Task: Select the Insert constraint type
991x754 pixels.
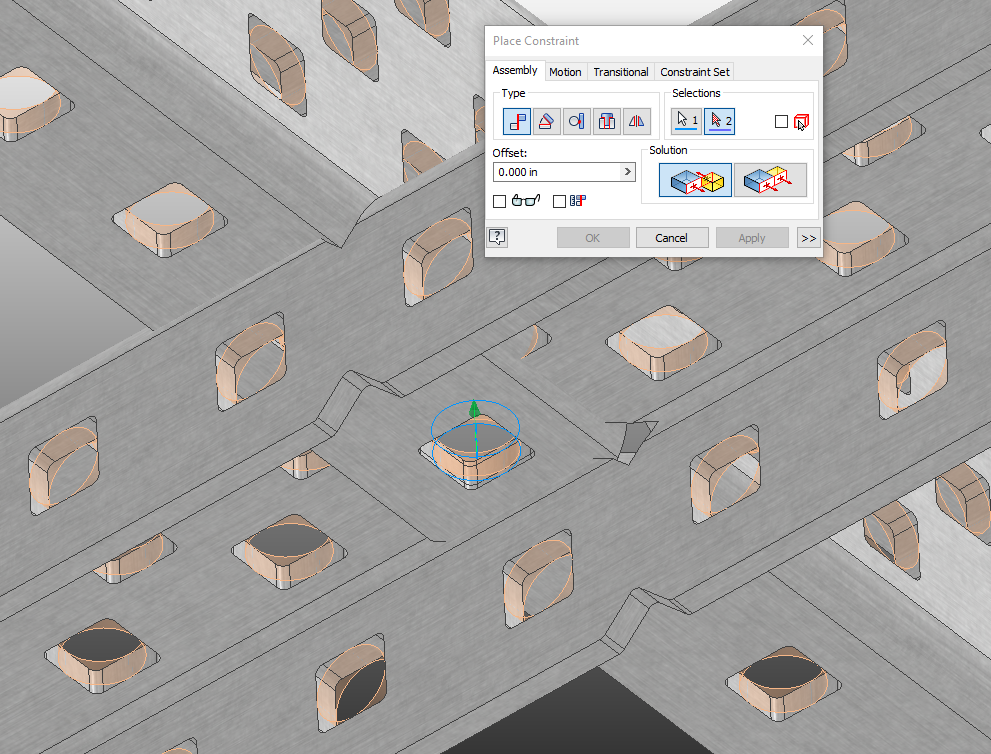Action: (x=607, y=121)
